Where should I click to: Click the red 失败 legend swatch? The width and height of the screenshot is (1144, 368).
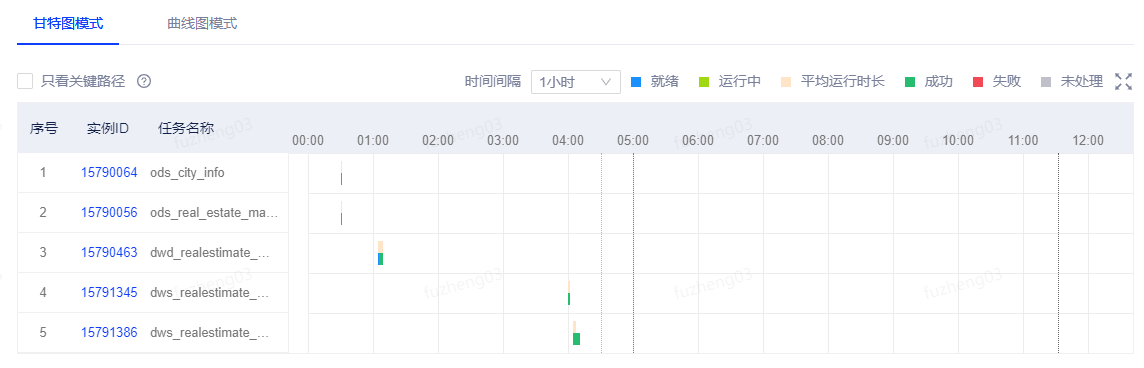[978, 82]
